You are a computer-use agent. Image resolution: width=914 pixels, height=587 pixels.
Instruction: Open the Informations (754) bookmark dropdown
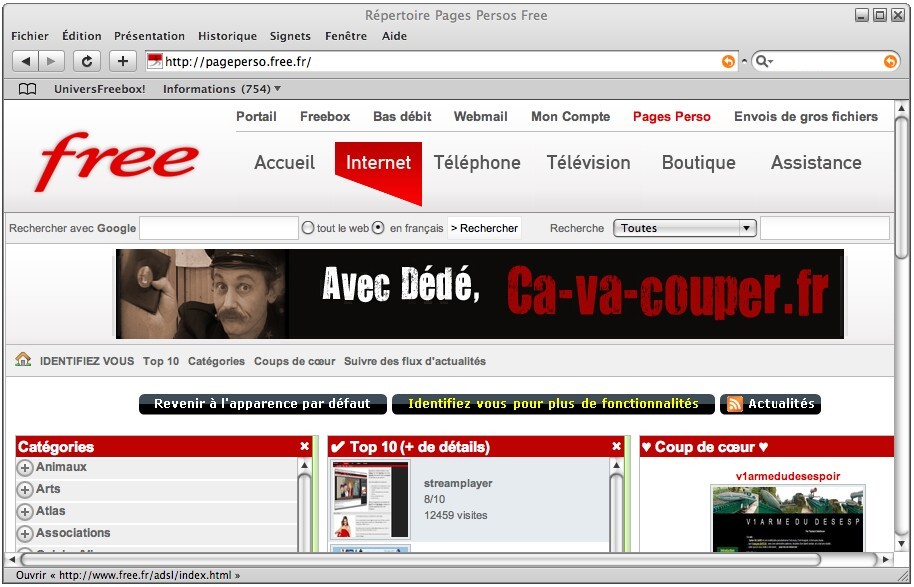click(222, 89)
